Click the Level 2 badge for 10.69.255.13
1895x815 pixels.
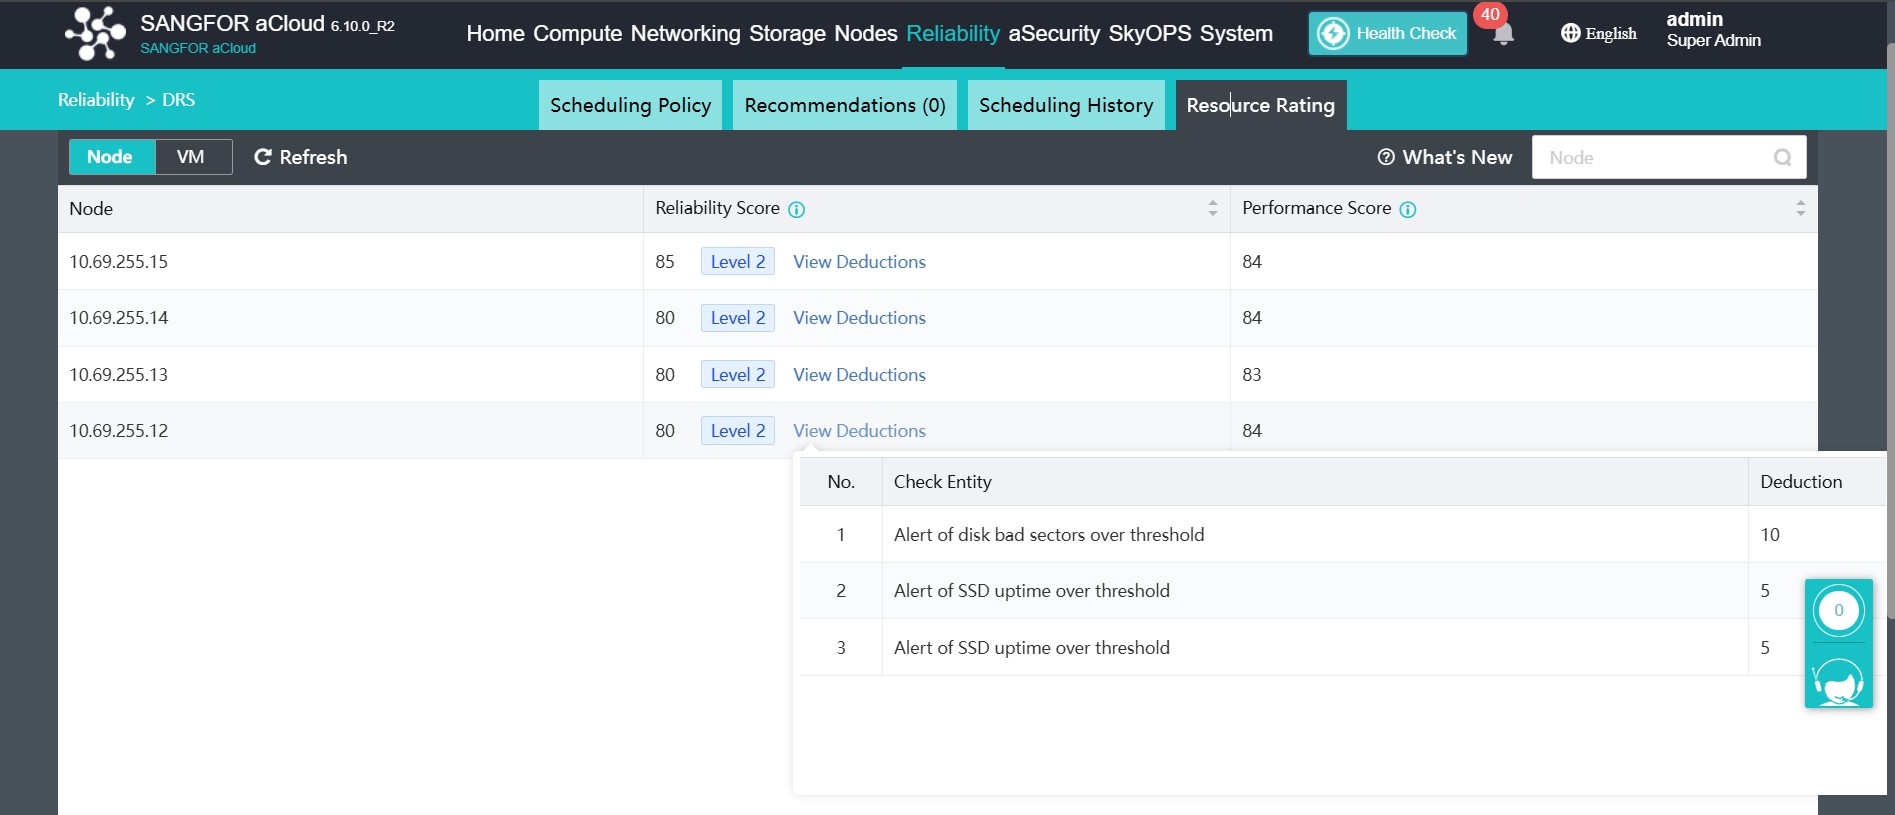738,374
